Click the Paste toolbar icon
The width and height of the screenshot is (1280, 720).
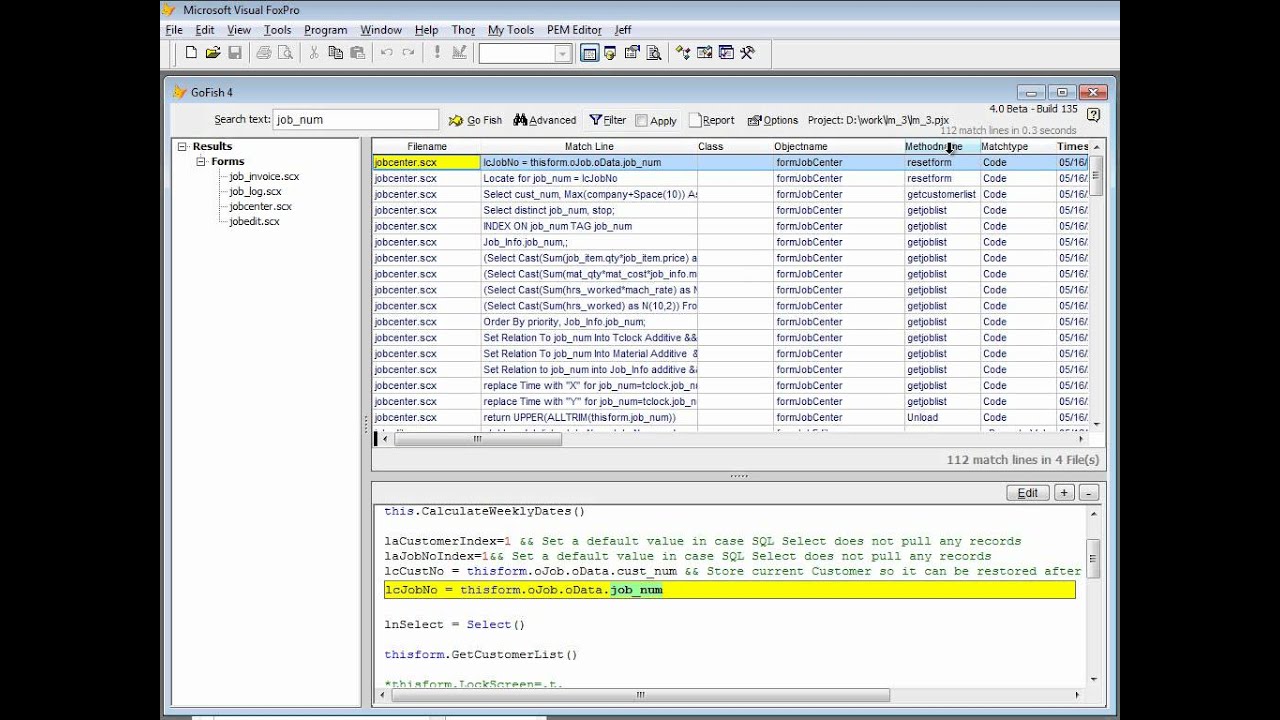(x=358, y=53)
